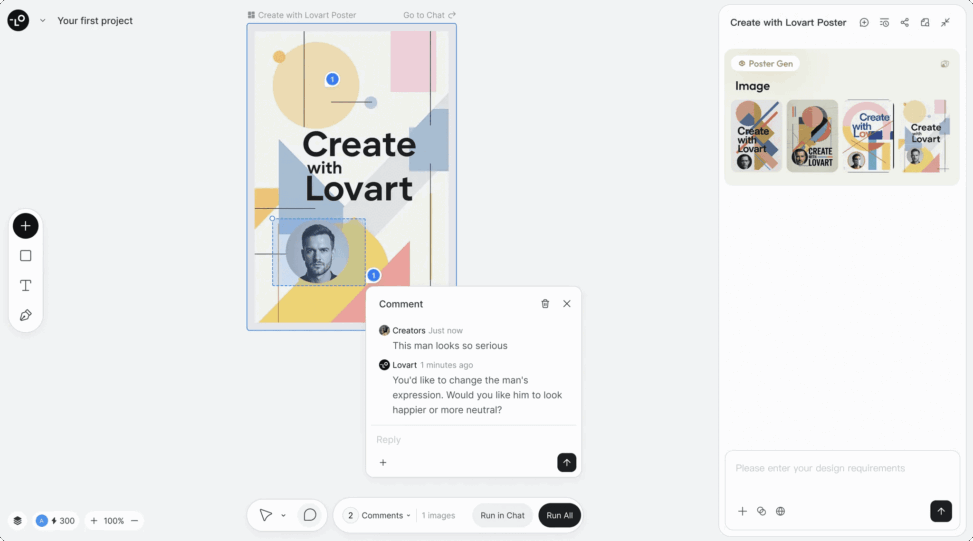Click the Reply input field
The height and width of the screenshot is (541, 973).
[473, 439]
